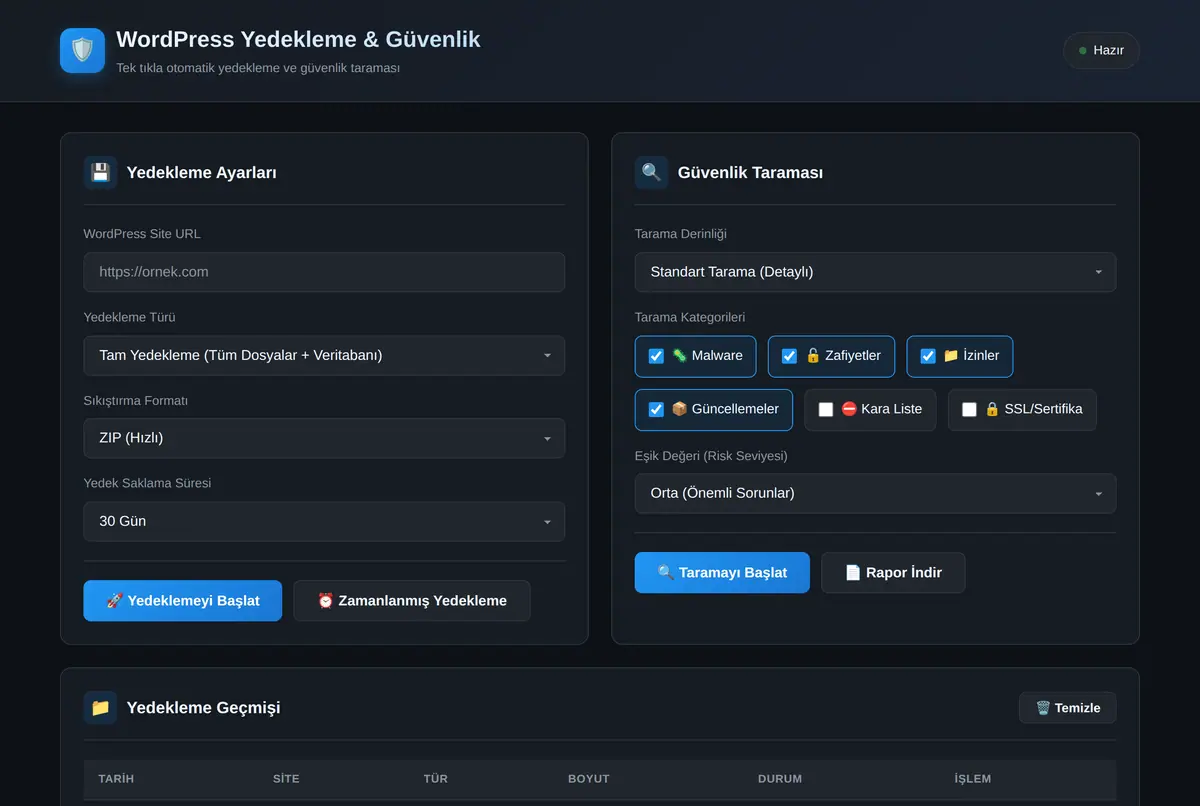Uncheck the Güncellemeler checkbox
The height and width of the screenshot is (806, 1200).
pyautogui.click(x=656, y=409)
